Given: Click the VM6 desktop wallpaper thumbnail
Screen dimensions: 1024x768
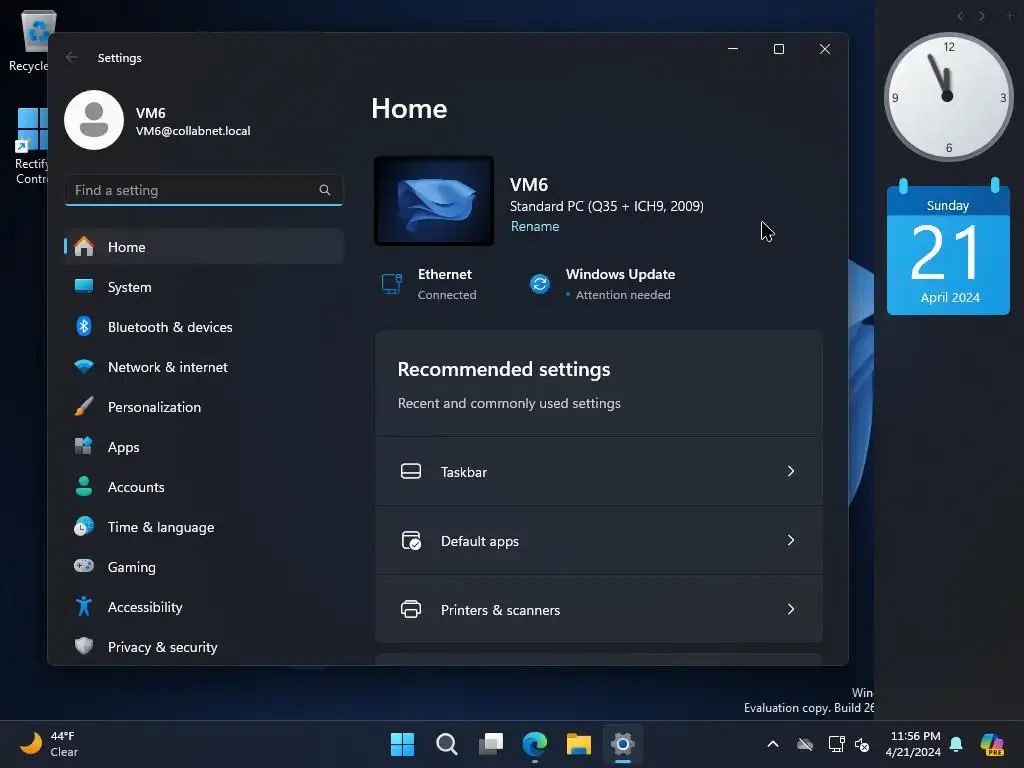Looking at the screenshot, I should (434, 200).
